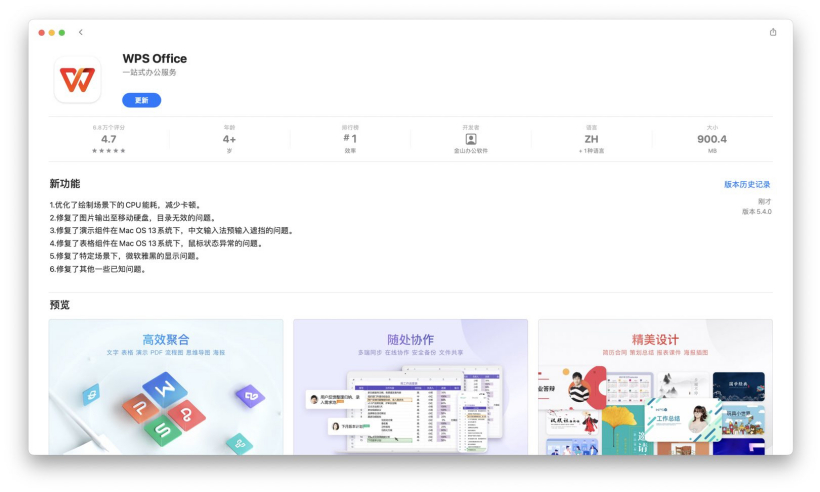Screen dimensions: 820x492
Task: Click the developer person icon
Action: (470, 139)
